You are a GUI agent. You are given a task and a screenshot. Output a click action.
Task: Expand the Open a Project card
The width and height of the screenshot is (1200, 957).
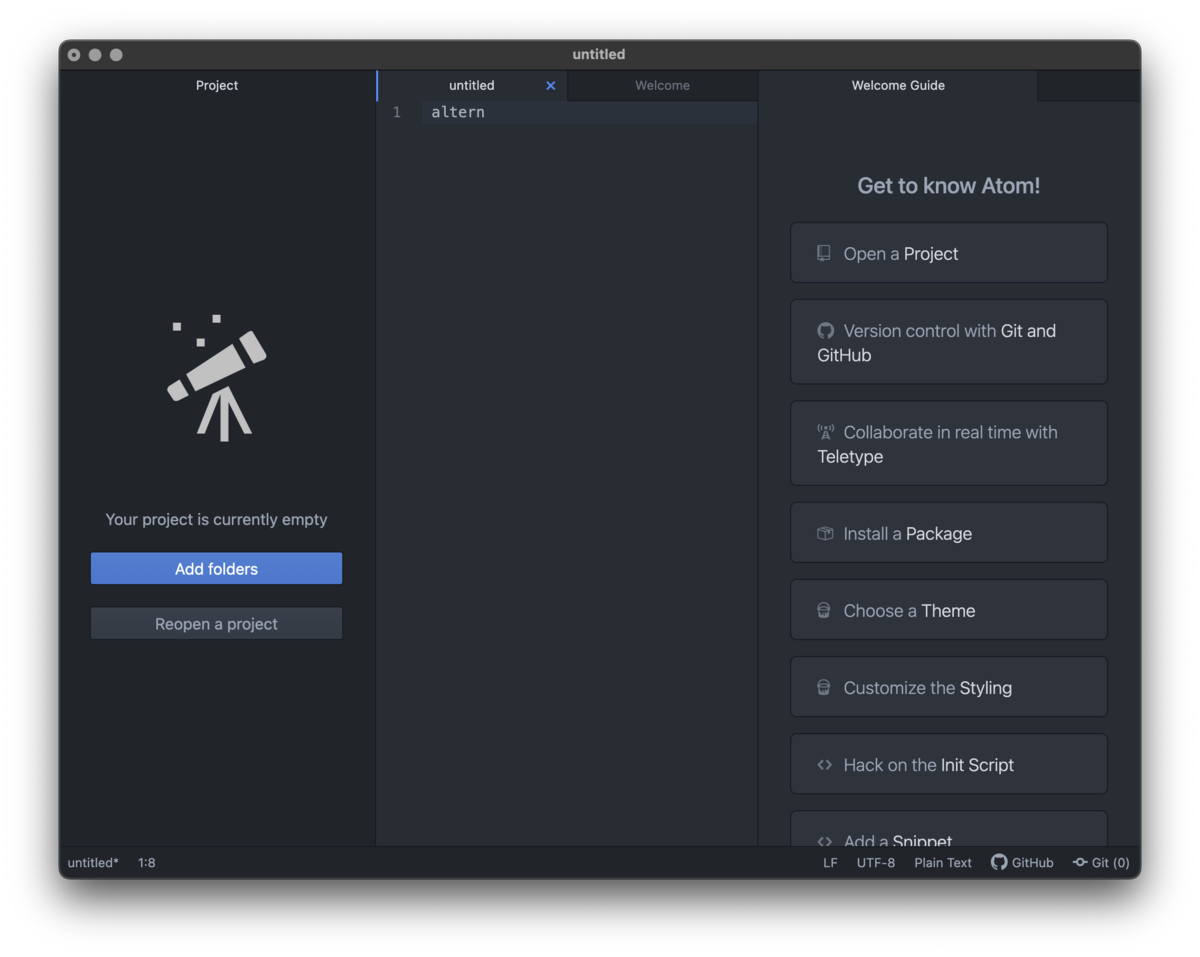click(949, 253)
